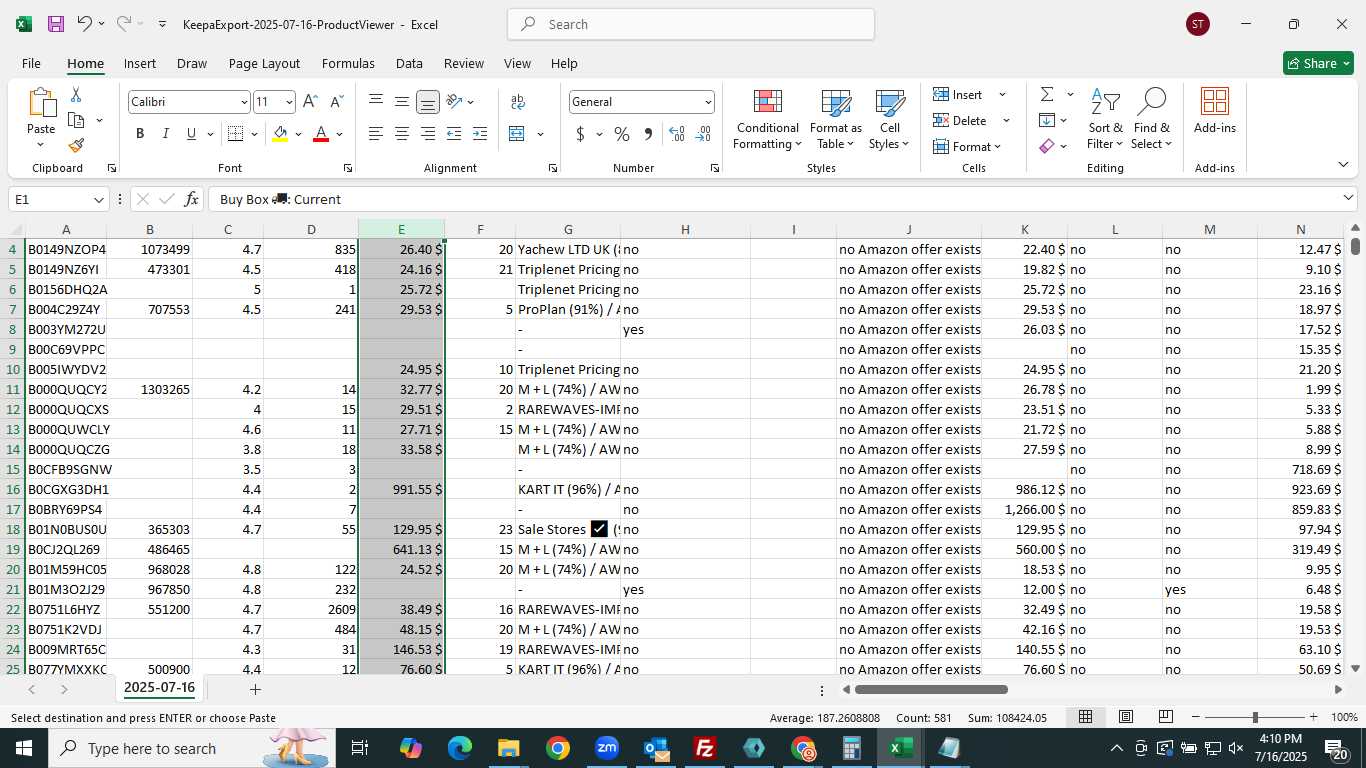Toggle Bottom Align in Alignment group
1366x768 pixels.
point(428,102)
